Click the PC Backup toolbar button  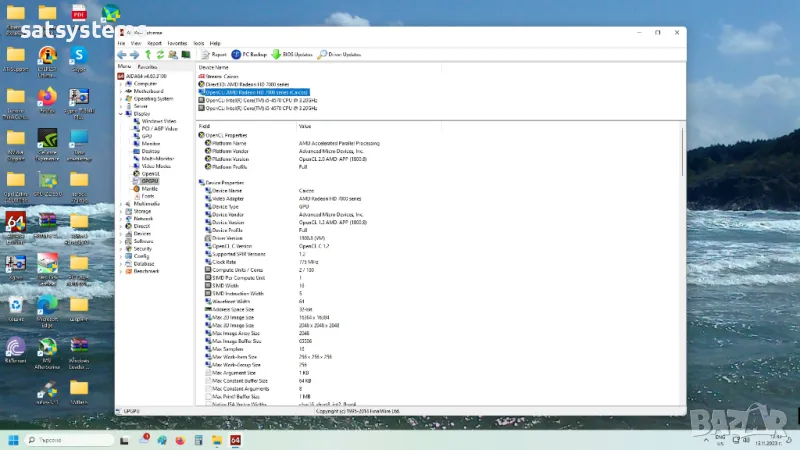(250, 55)
